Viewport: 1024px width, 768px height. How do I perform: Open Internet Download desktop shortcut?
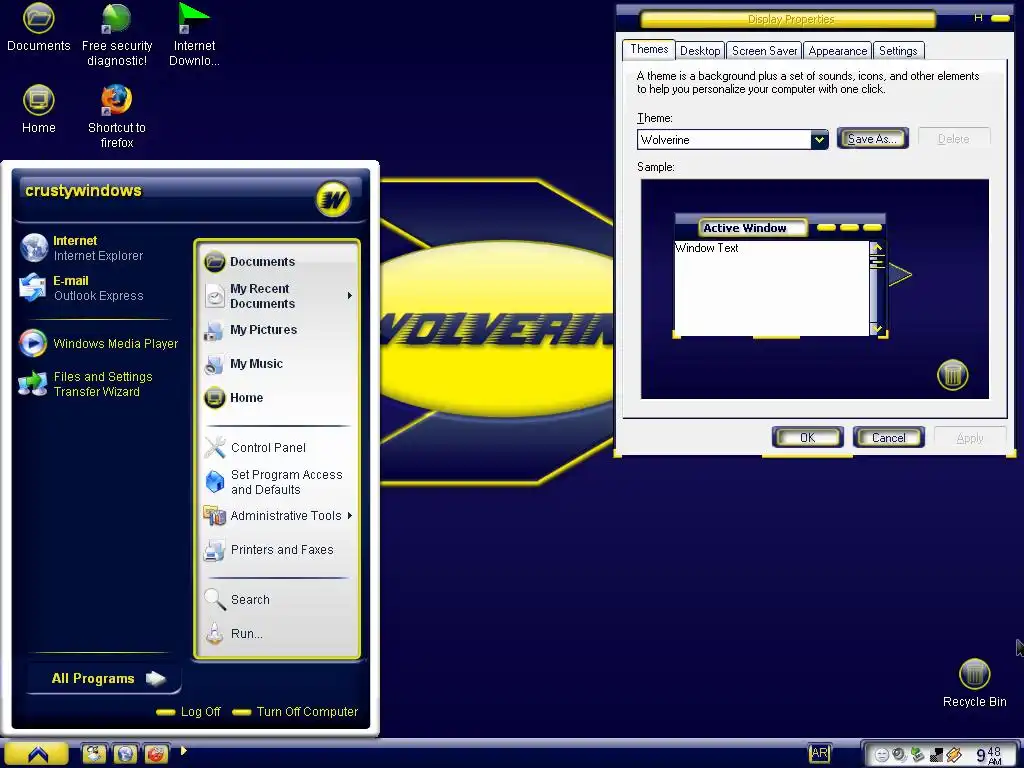click(x=194, y=35)
